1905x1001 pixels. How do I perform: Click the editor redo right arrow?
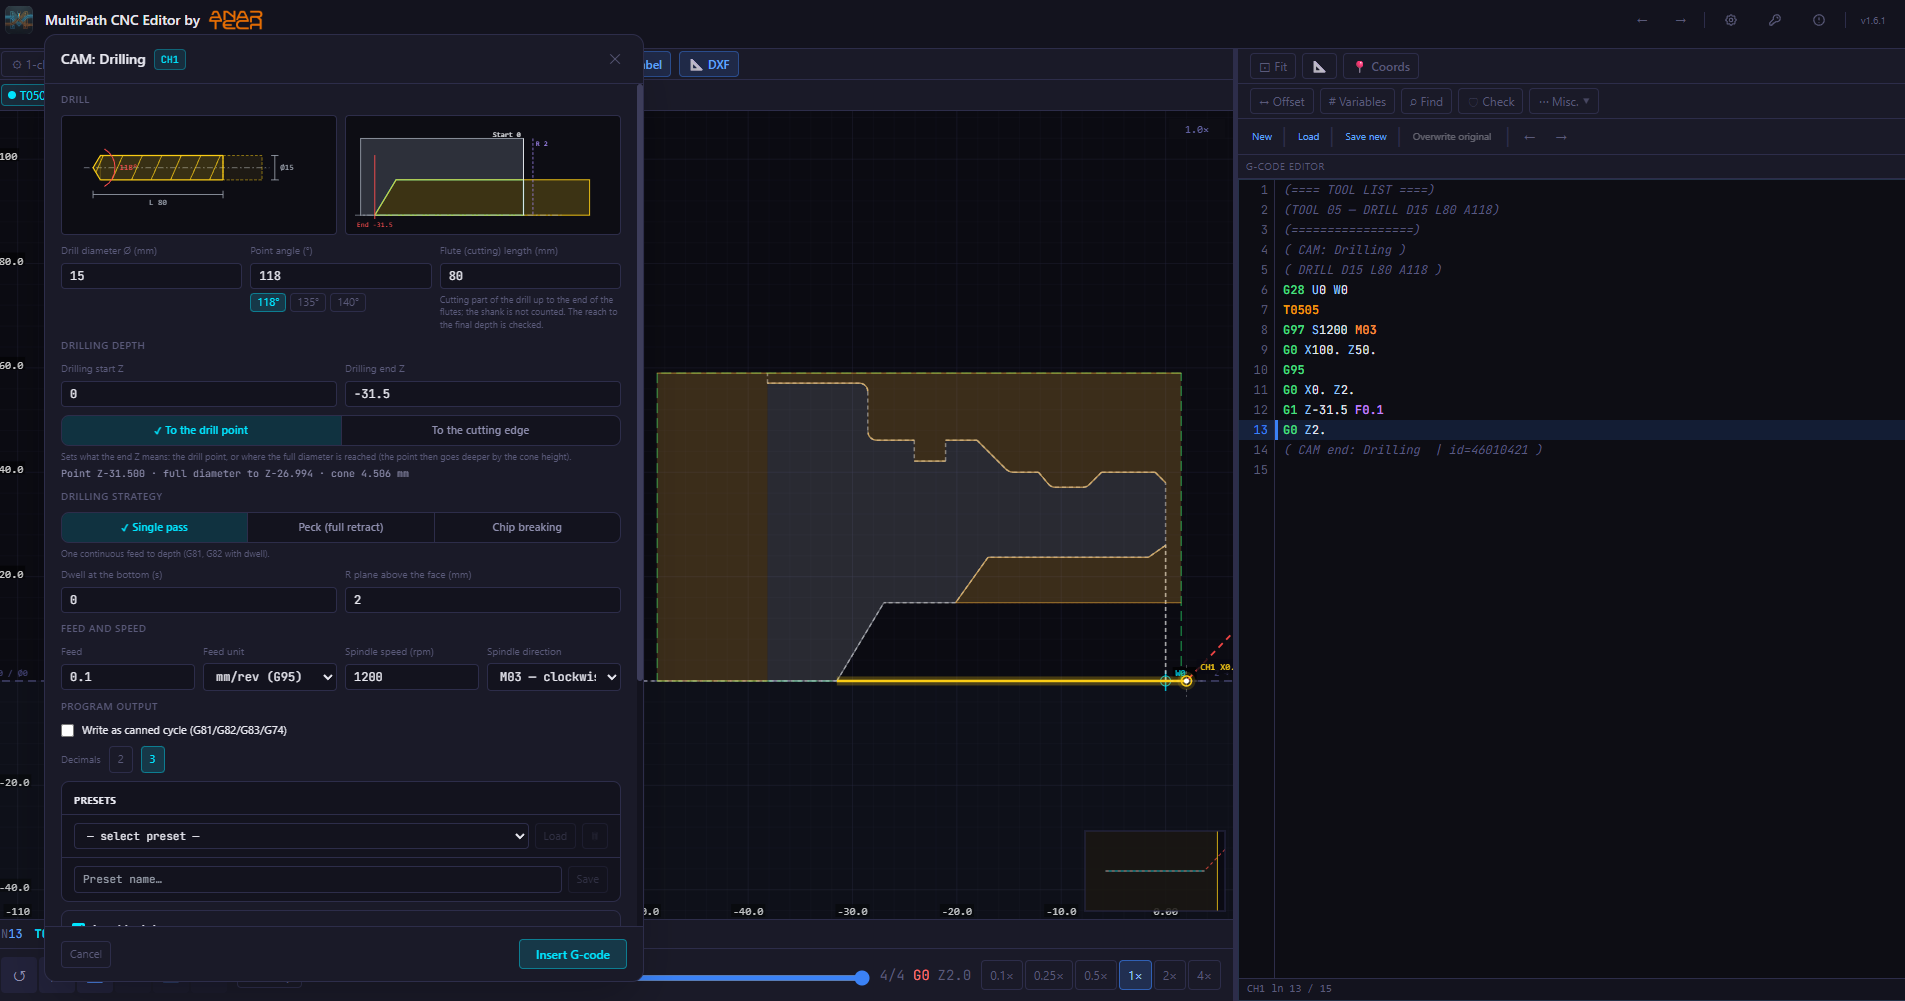(1561, 137)
